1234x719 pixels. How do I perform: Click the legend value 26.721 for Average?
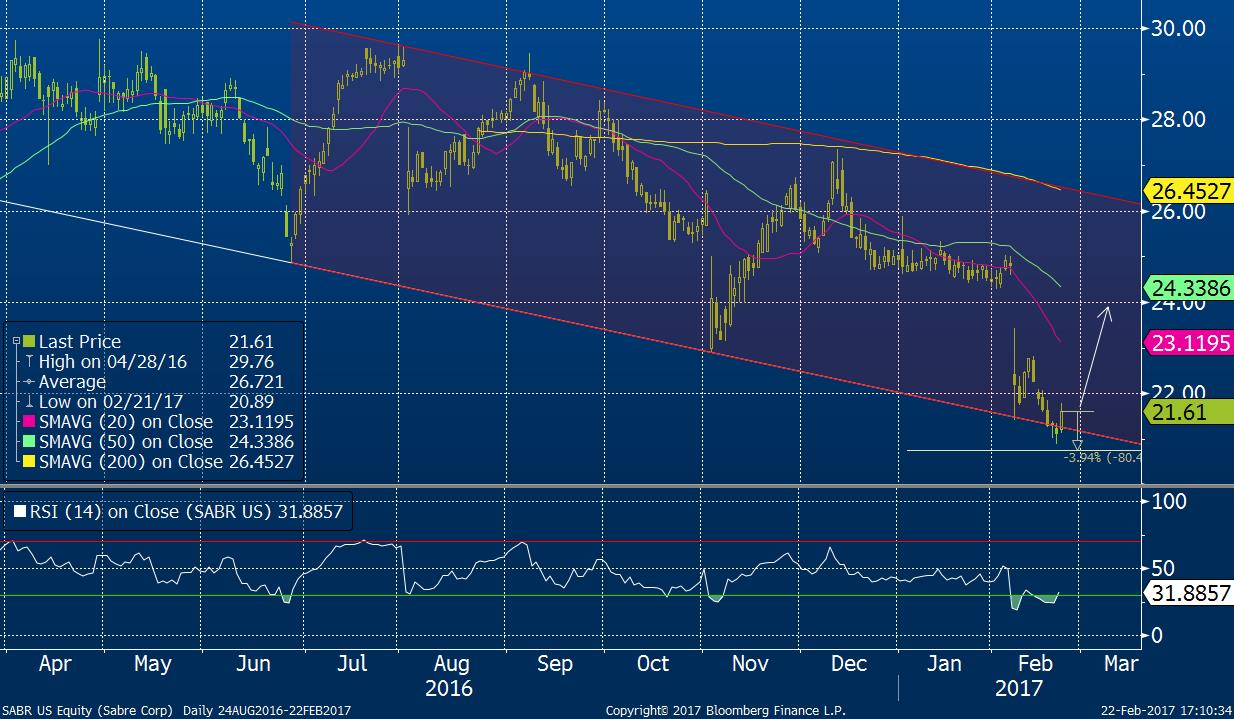click(x=255, y=382)
